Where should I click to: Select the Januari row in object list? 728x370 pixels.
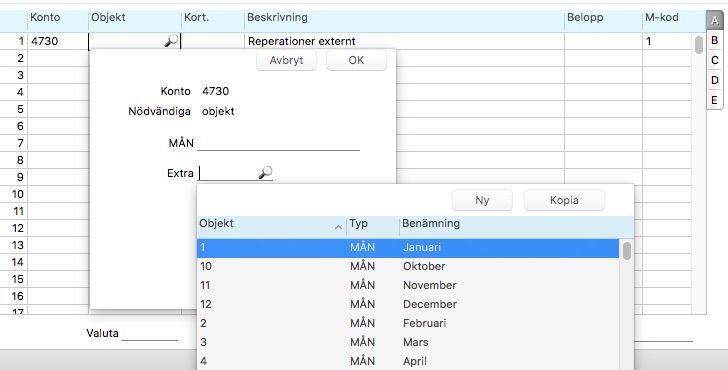pyautogui.click(x=408, y=247)
